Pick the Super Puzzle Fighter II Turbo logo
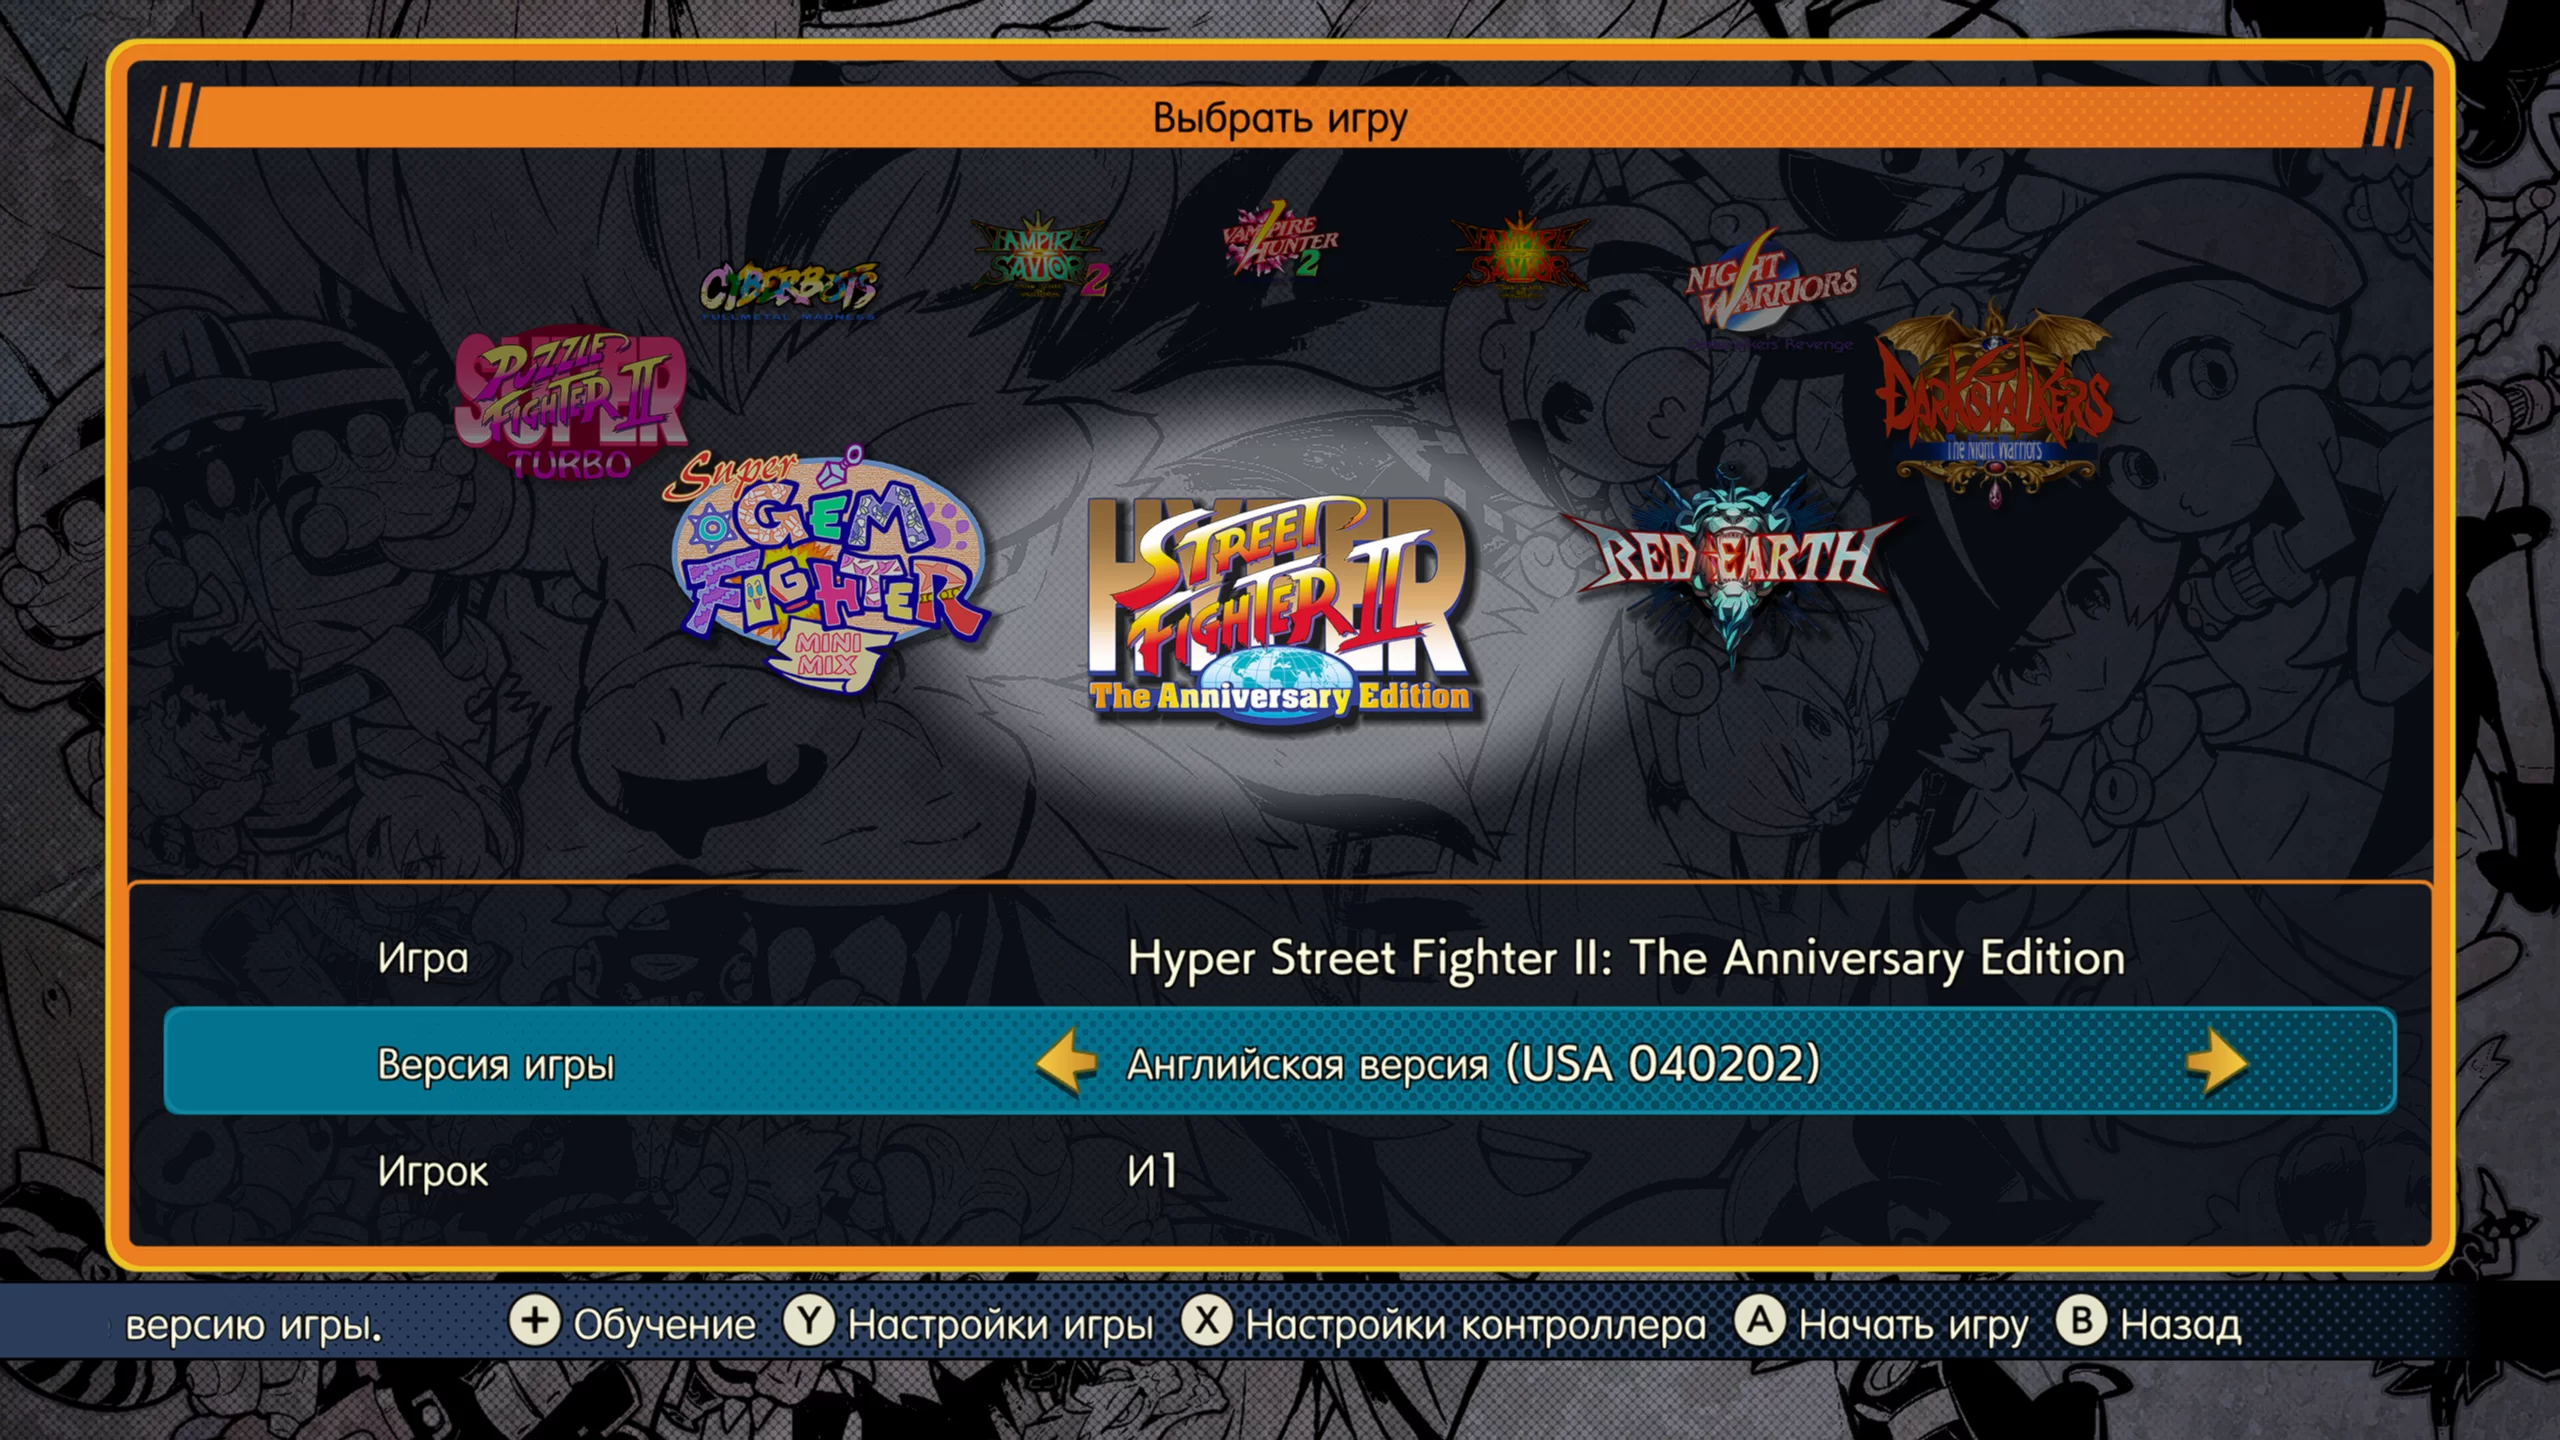2560x1440 pixels. [x=571, y=403]
